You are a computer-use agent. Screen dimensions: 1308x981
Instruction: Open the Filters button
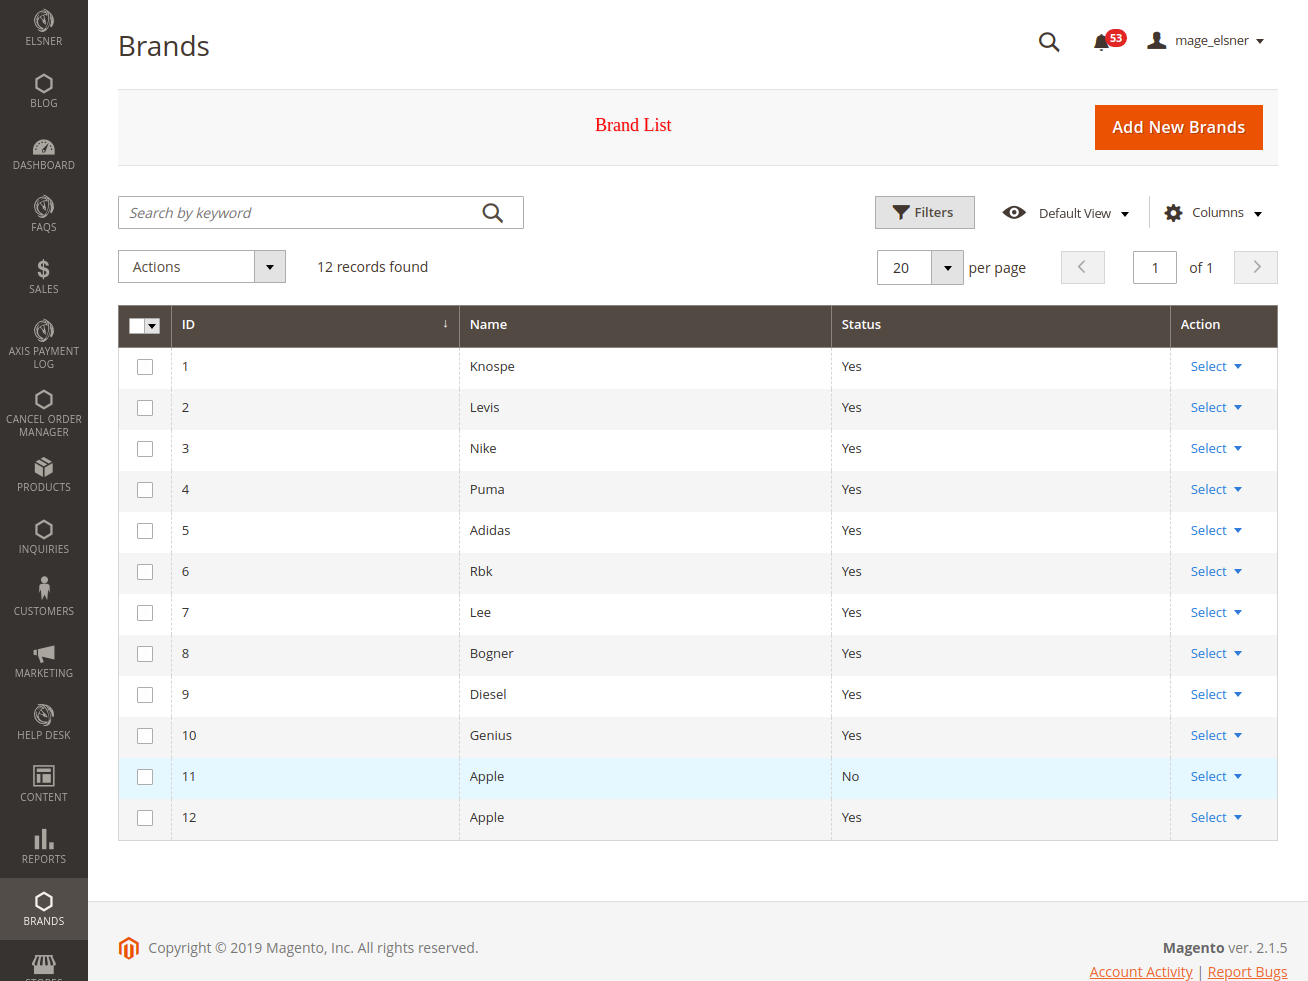point(924,213)
